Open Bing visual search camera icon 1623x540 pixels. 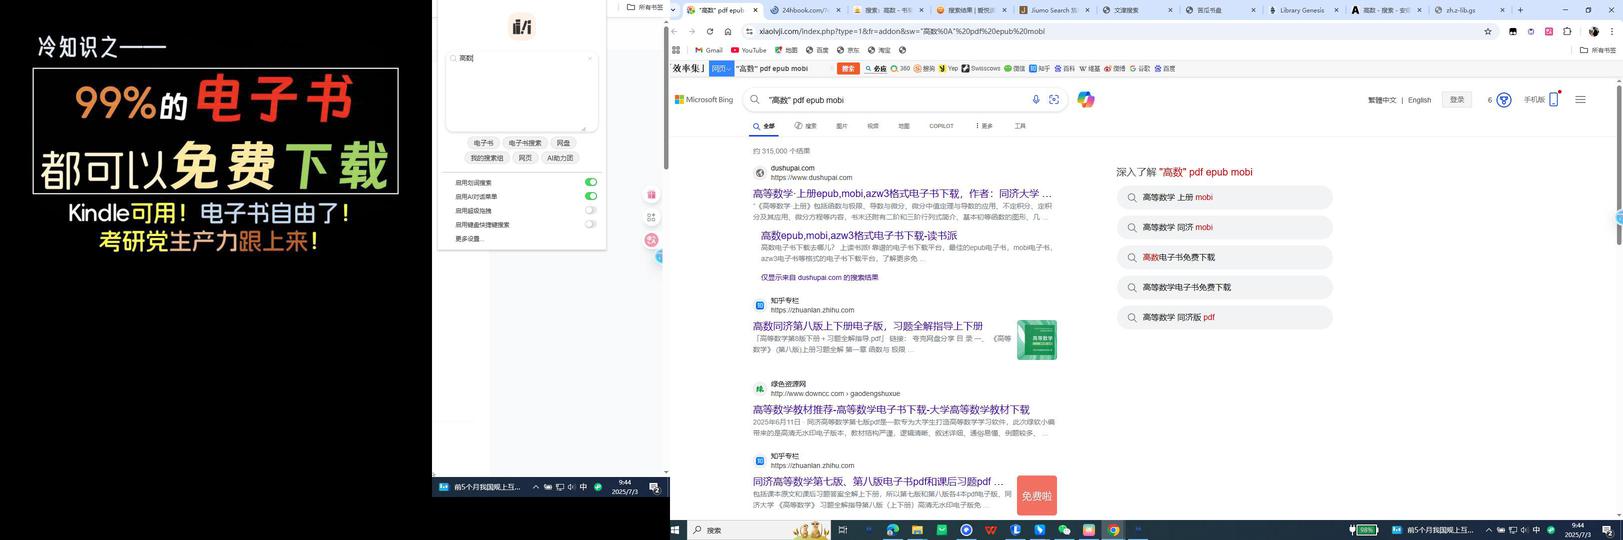[1054, 100]
